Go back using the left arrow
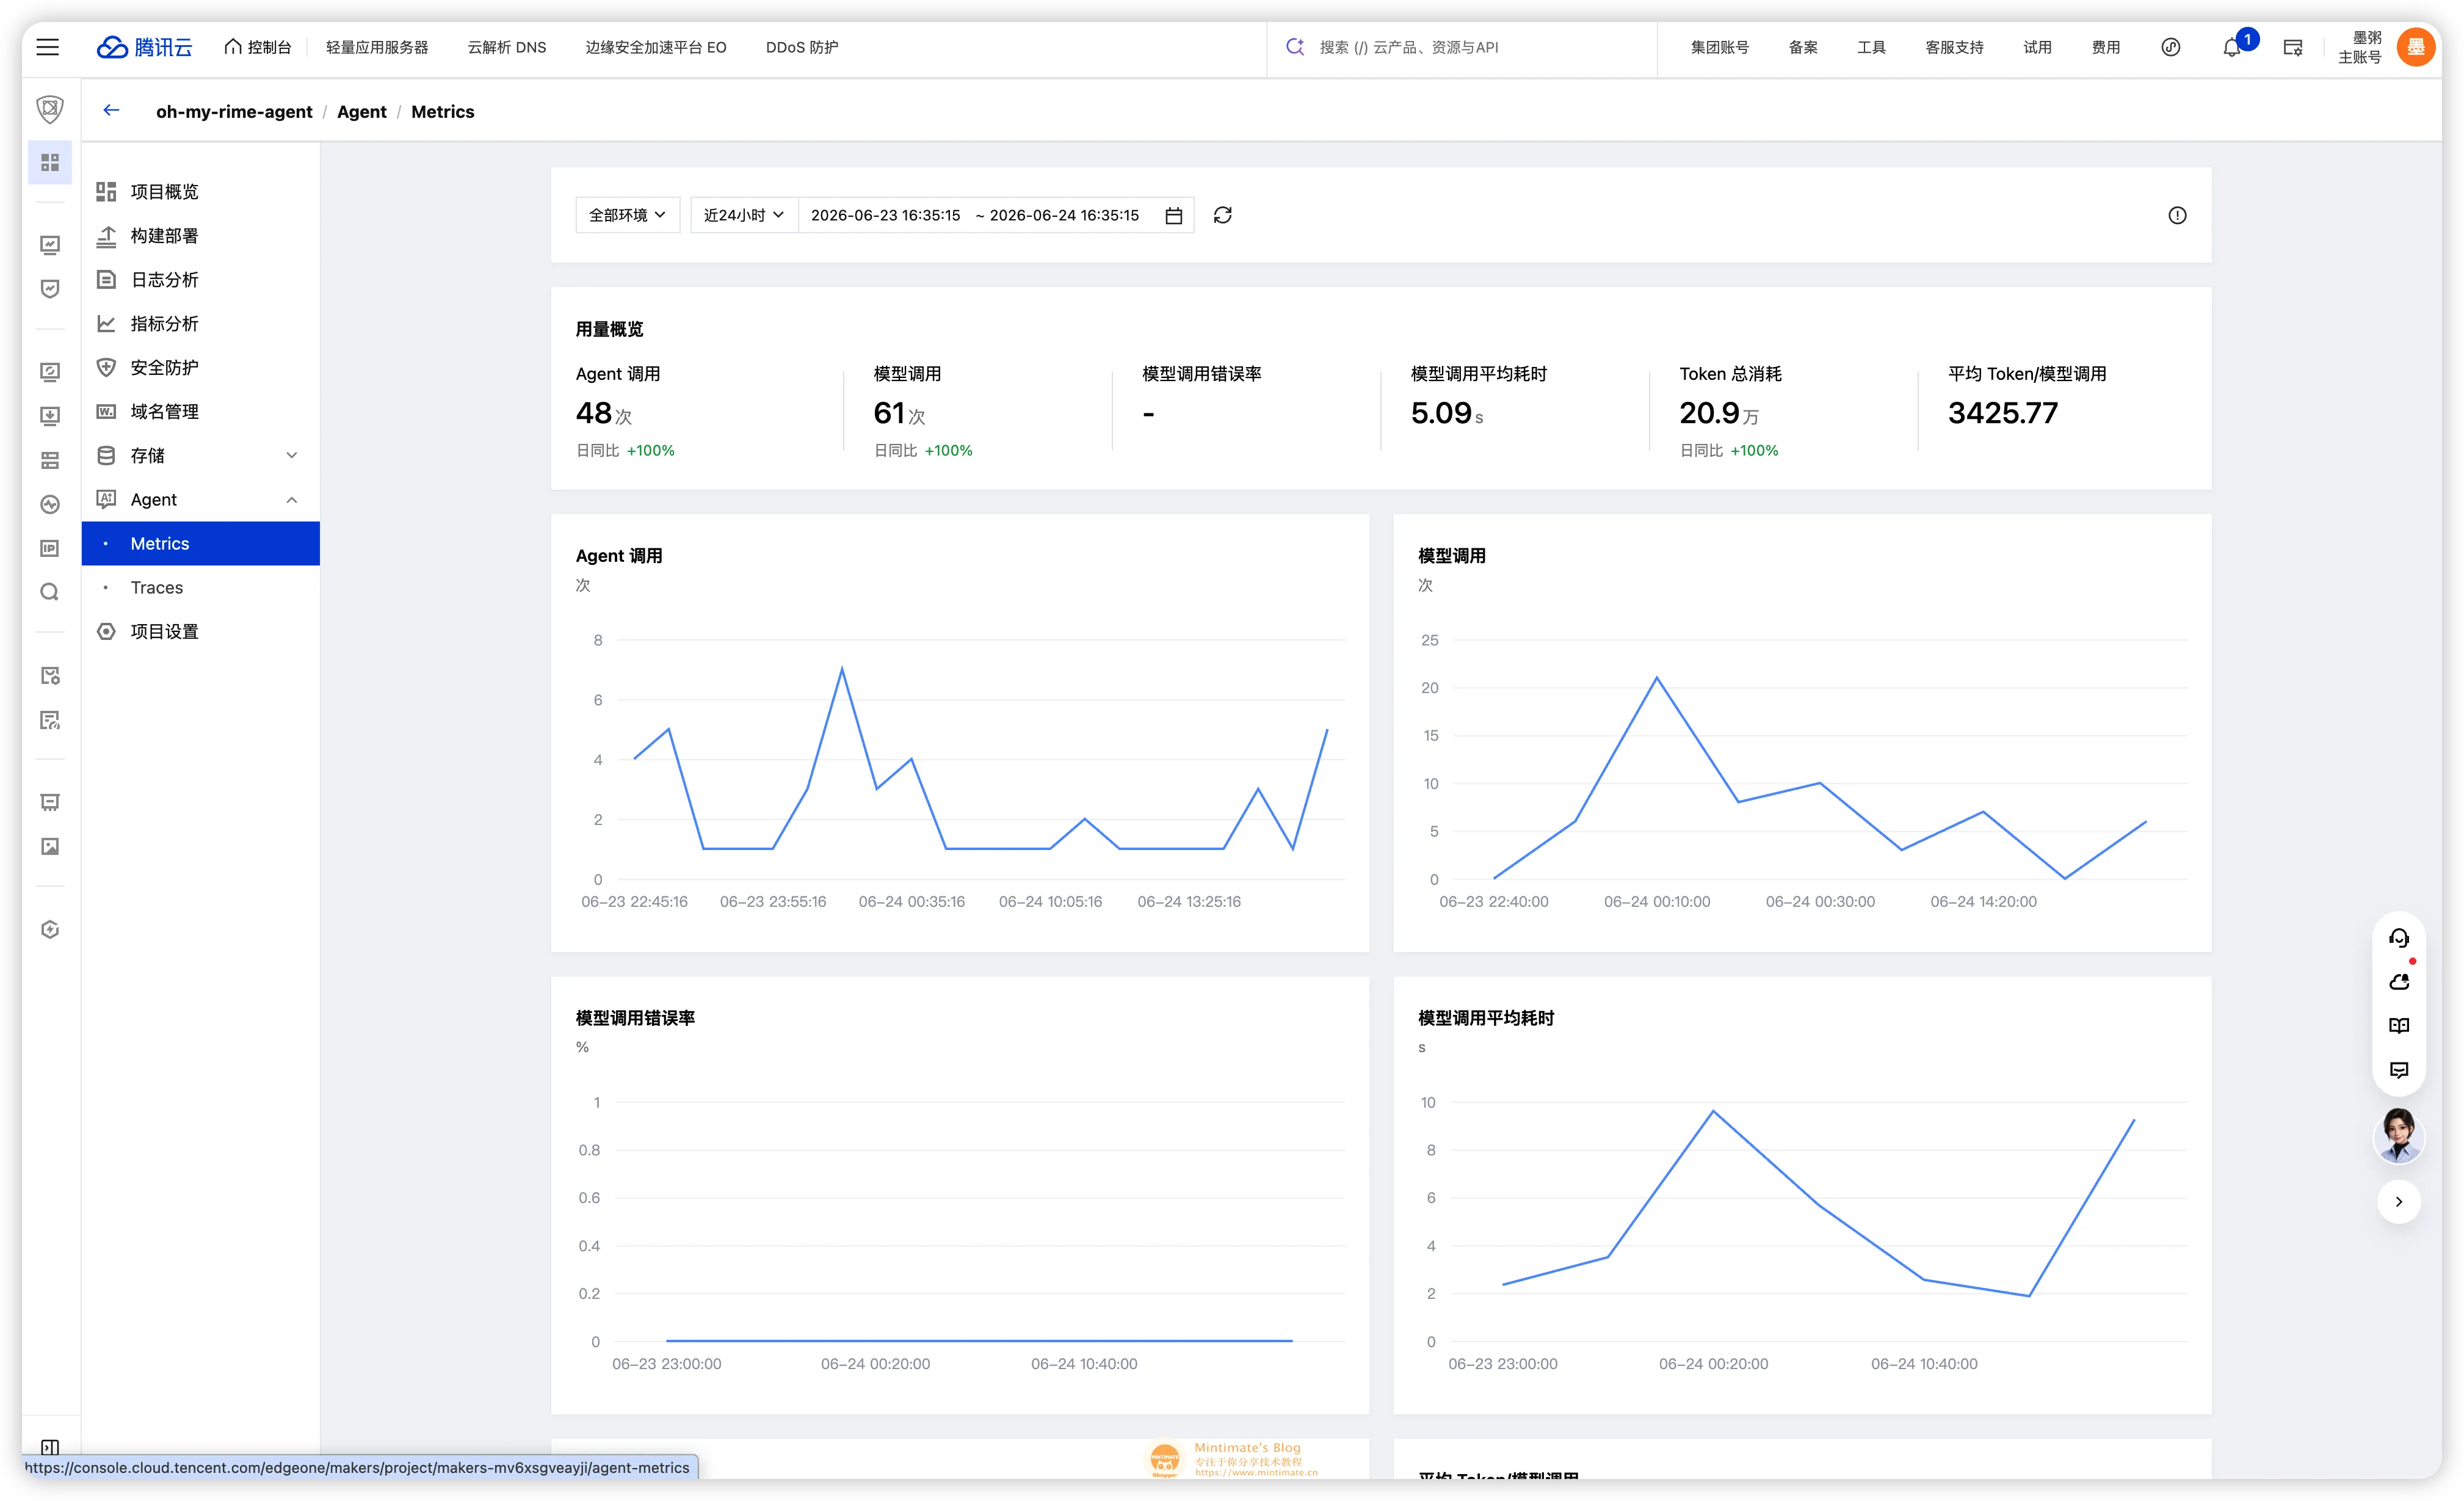Viewport: 2464px width, 1501px height. point(111,111)
